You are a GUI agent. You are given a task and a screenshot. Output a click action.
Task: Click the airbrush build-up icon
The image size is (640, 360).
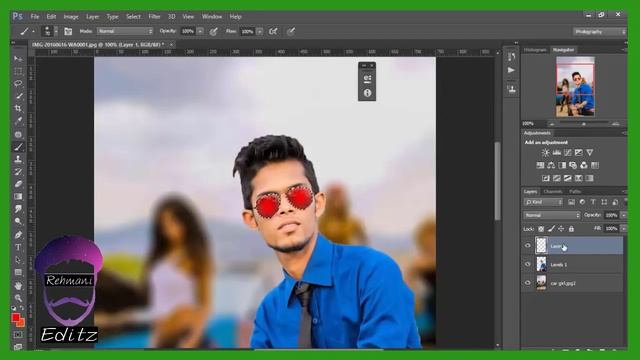pos(273,31)
